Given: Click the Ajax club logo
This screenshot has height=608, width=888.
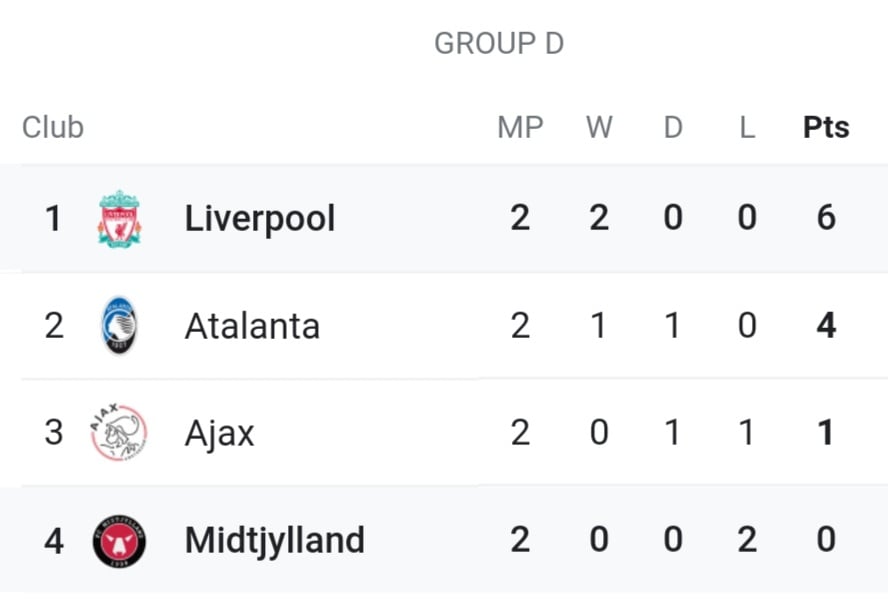Looking at the screenshot, I should coord(119,432).
